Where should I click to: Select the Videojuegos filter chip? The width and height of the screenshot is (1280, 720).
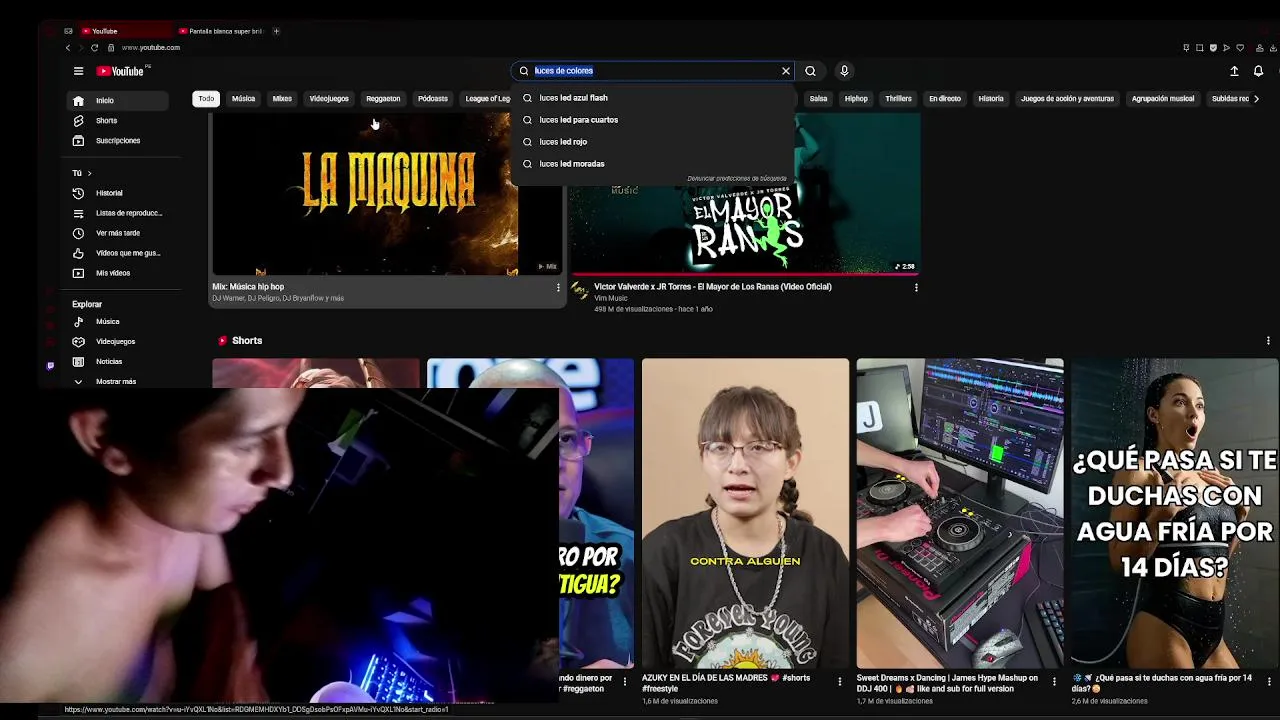click(329, 99)
